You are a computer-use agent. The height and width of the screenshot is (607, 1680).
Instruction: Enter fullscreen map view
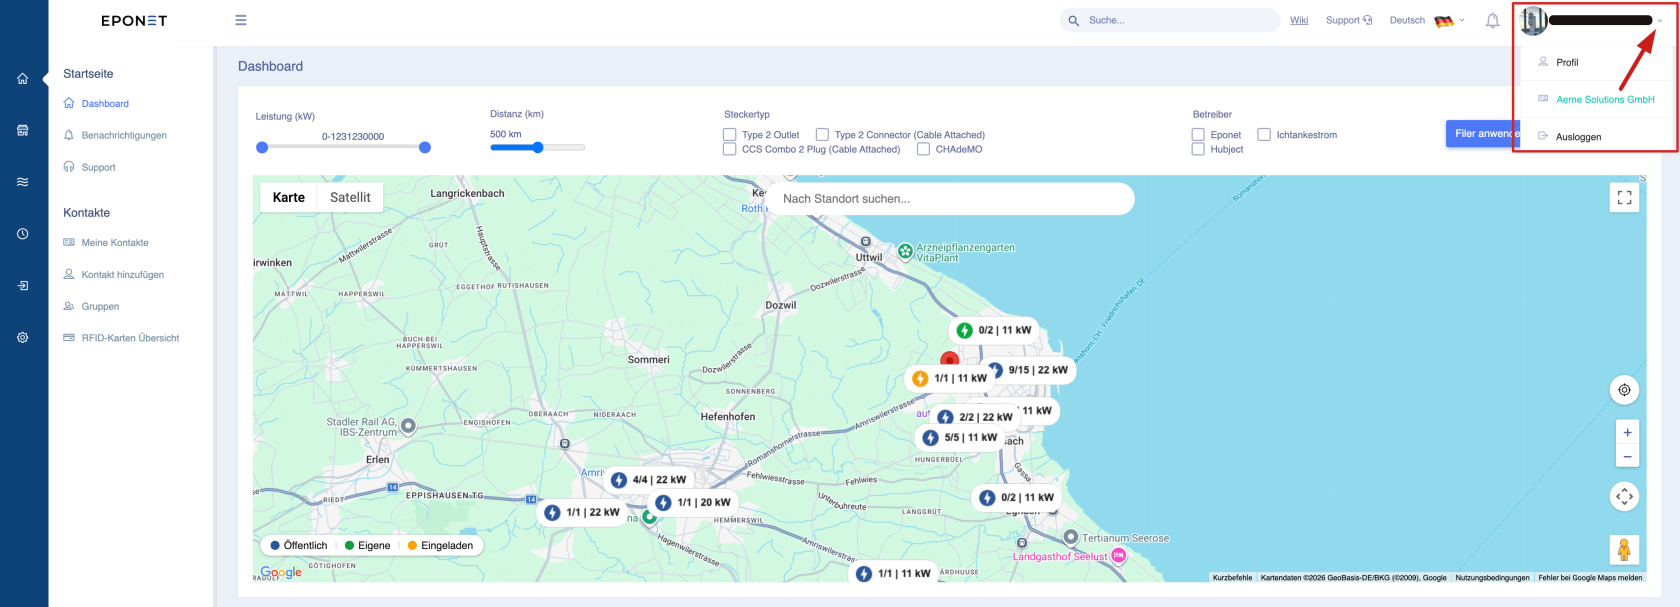[x=1624, y=198]
